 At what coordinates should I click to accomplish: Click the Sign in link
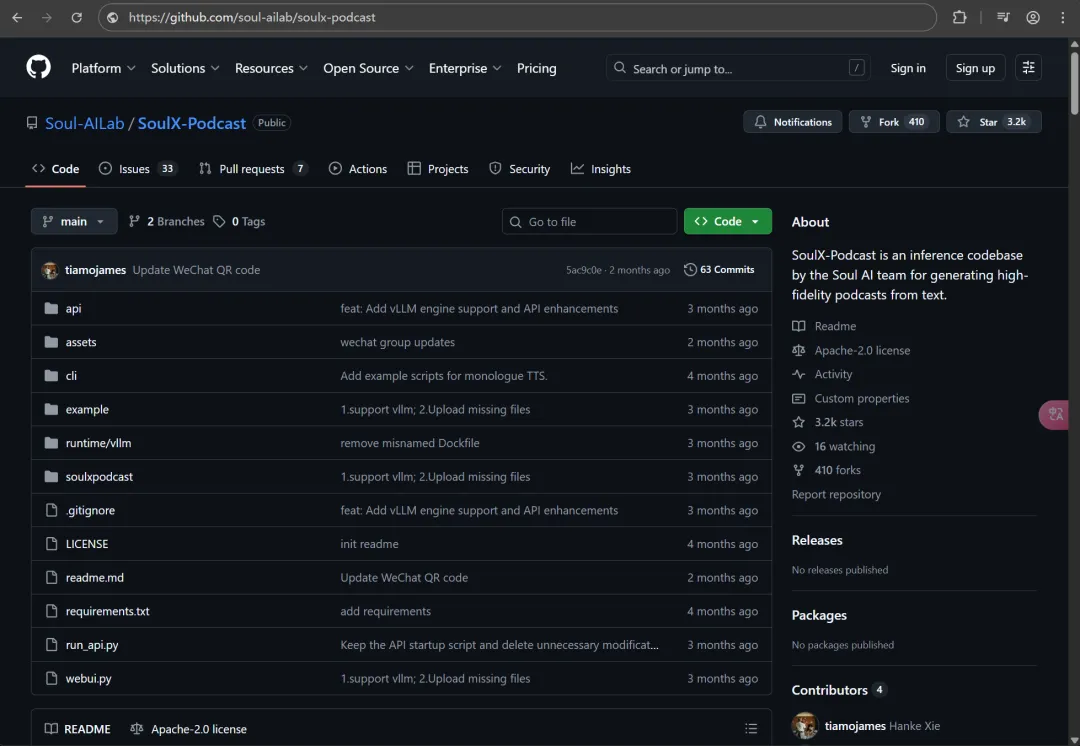[x=908, y=68]
